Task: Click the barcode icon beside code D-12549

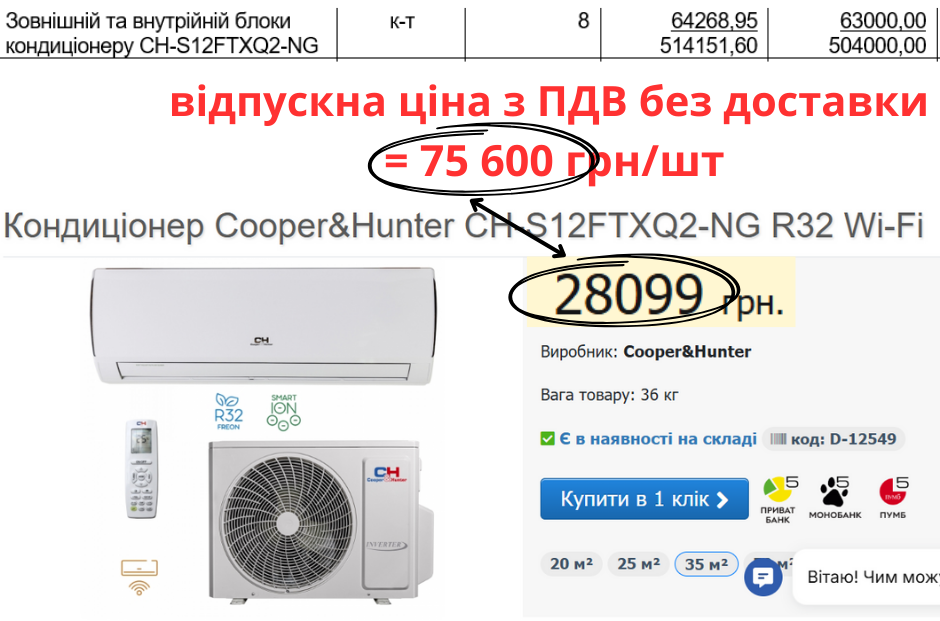Action: click(778, 439)
